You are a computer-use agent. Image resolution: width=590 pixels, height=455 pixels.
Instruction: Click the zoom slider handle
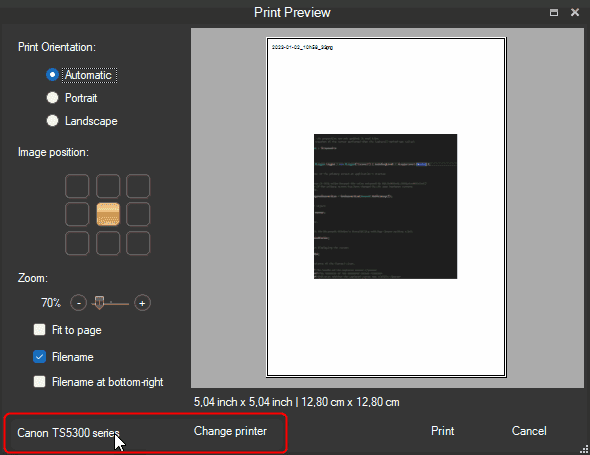(x=99, y=303)
